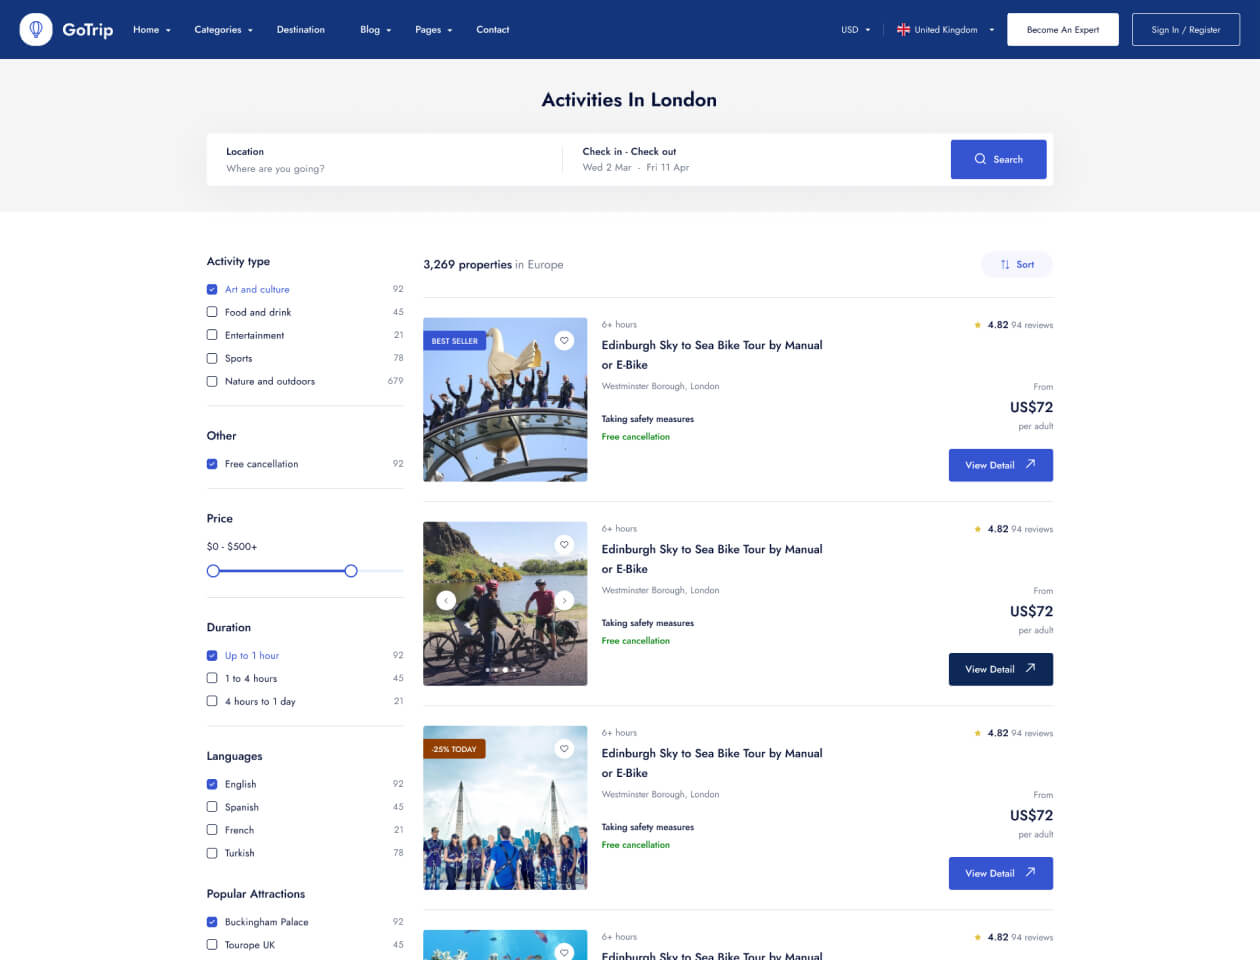Click the Become An Expert button
This screenshot has width=1260, height=960.
[1062, 30]
